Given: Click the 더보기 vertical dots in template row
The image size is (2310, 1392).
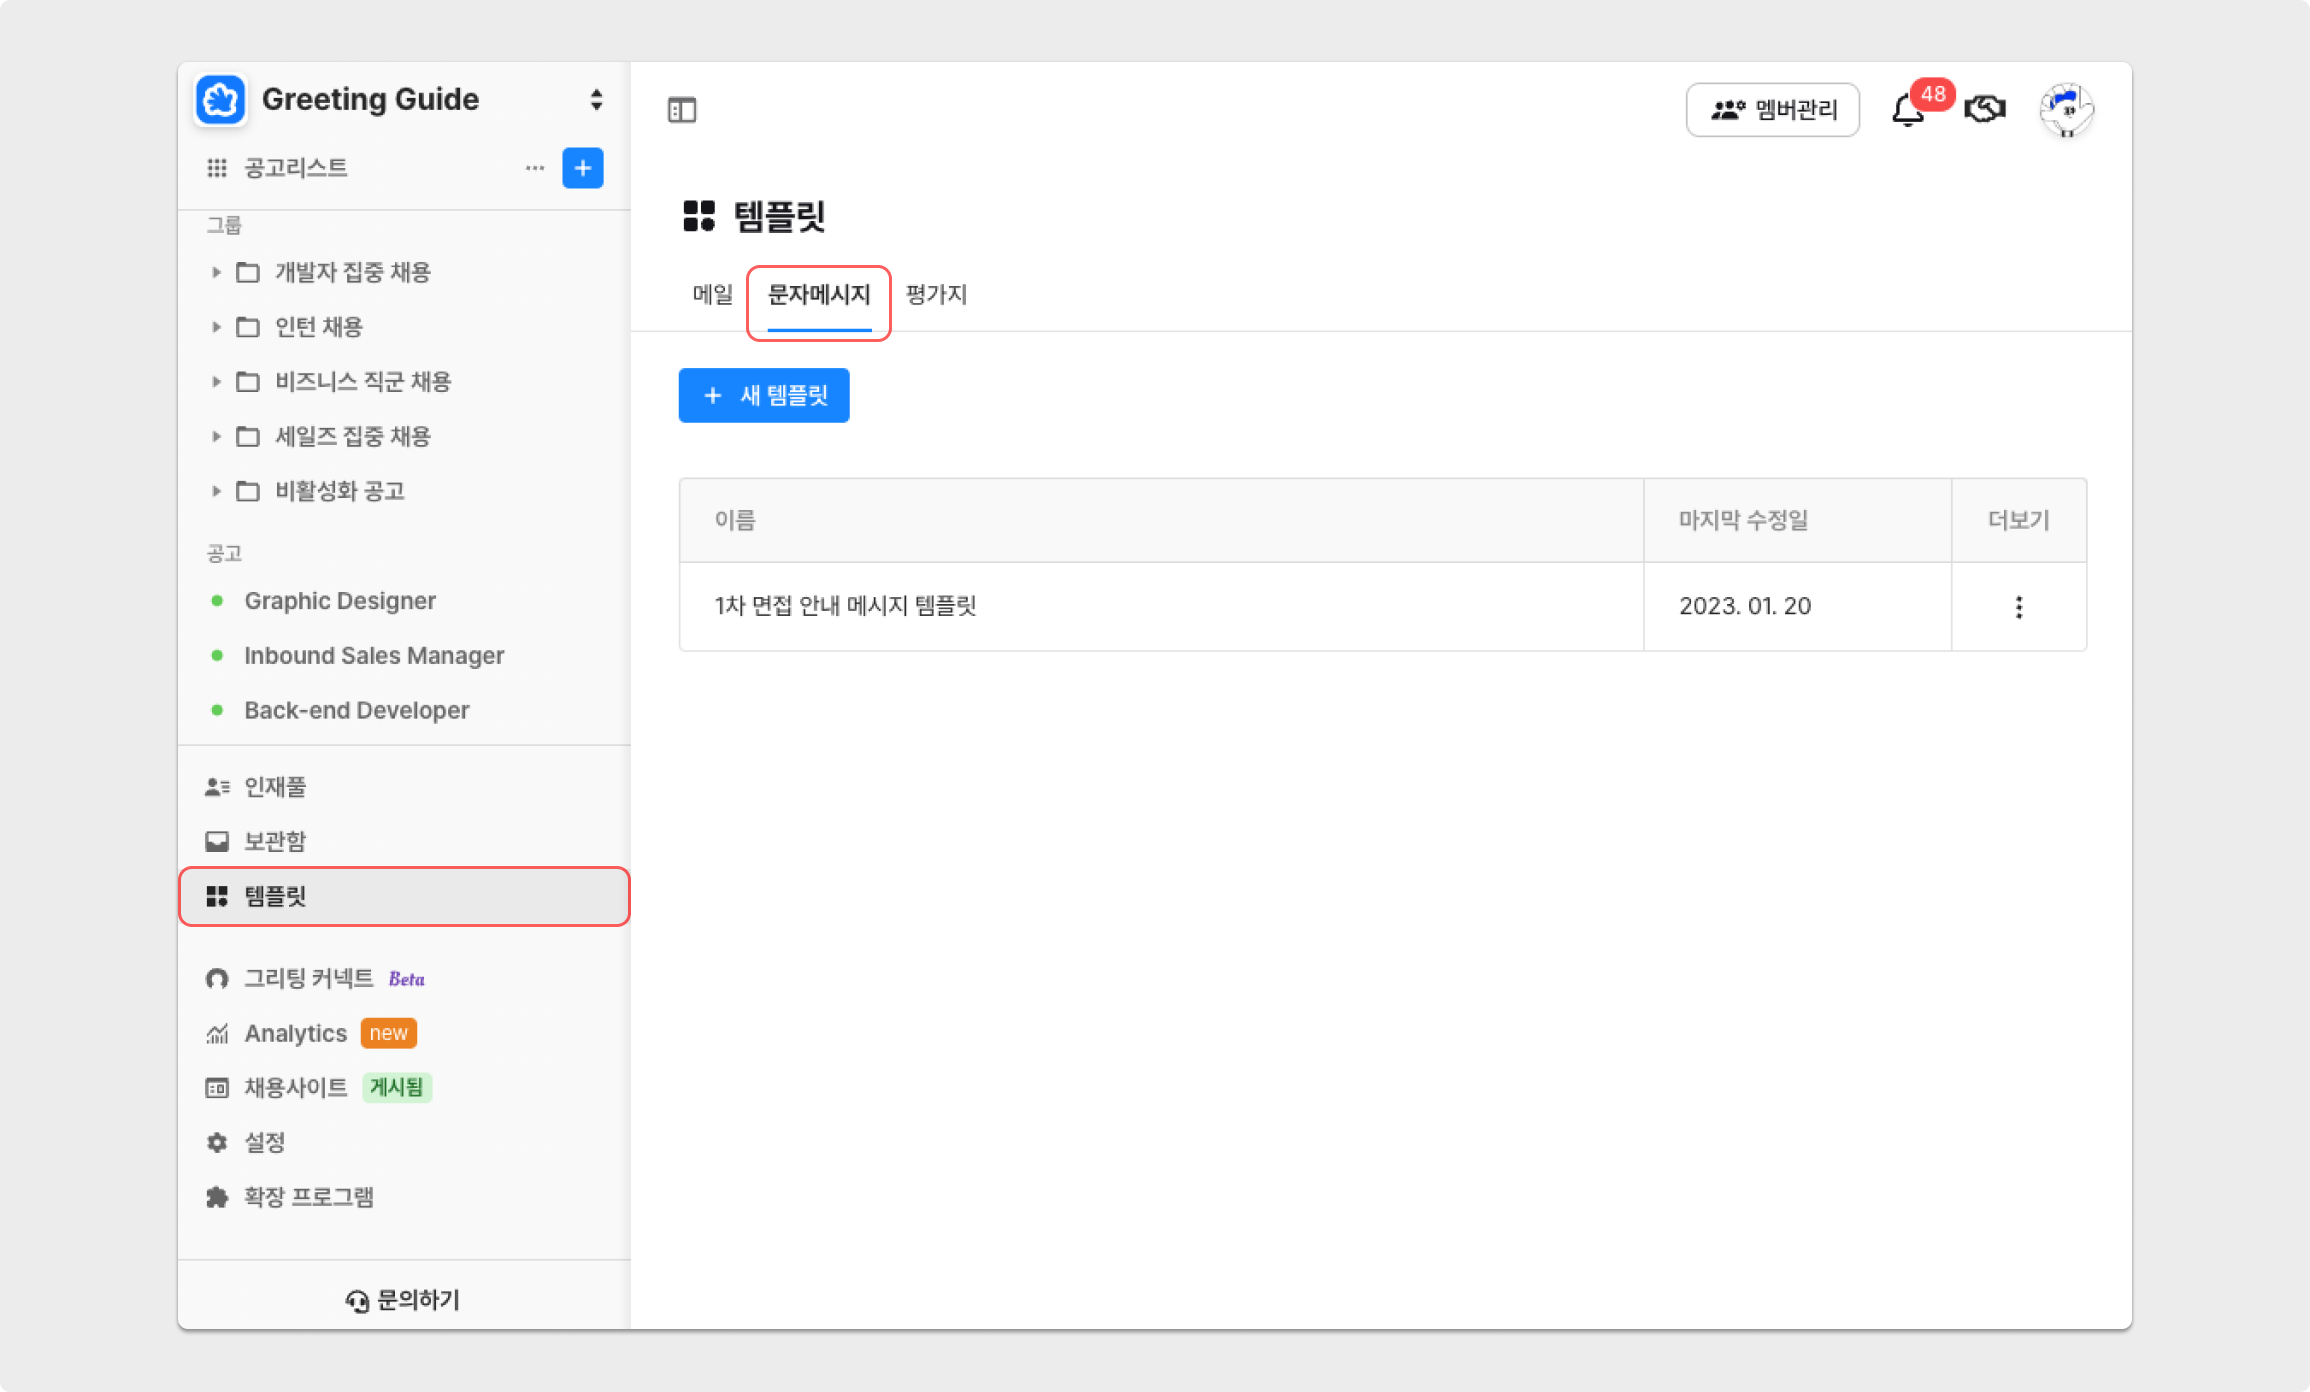Looking at the screenshot, I should click(x=2018, y=607).
